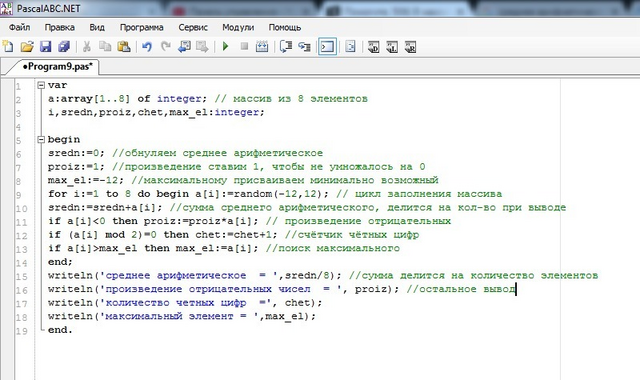
Task: Open the Сервис menu
Action: (x=193, y=27)
